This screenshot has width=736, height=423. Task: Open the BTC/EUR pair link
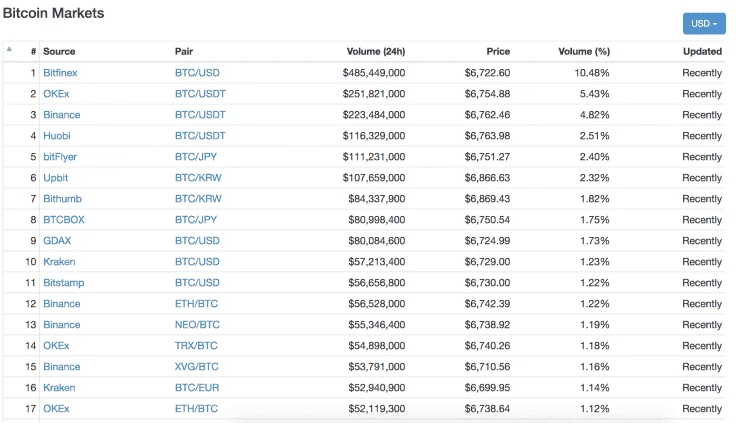pos(197,388)
